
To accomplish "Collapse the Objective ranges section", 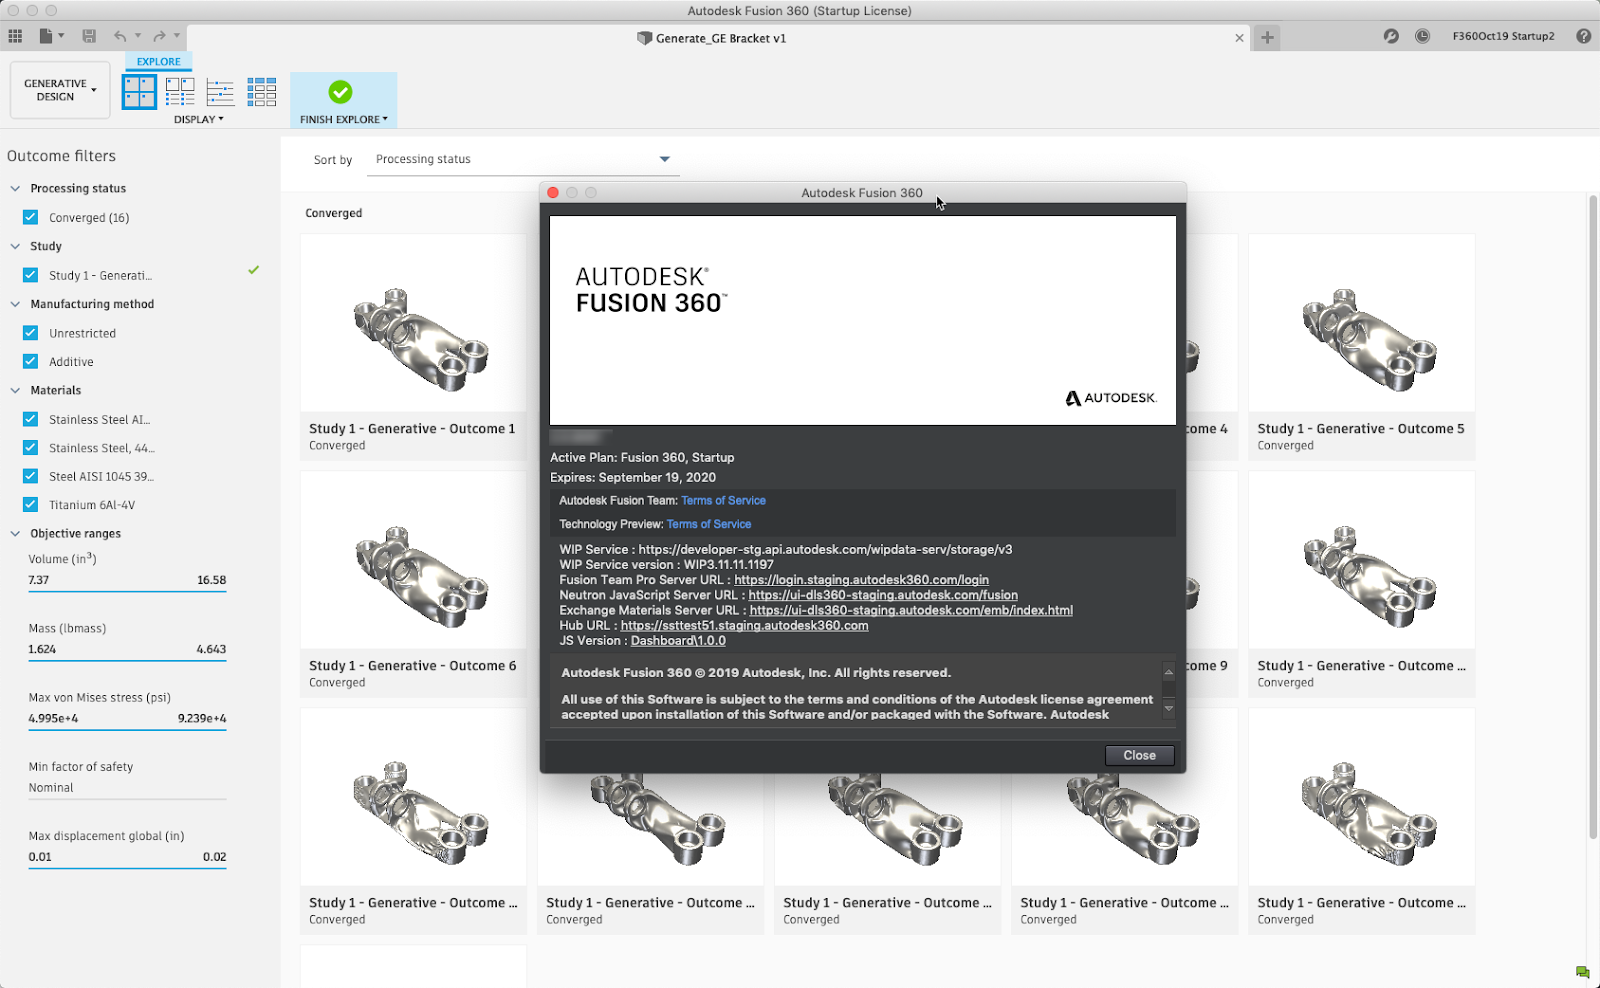I will [15, 533].
